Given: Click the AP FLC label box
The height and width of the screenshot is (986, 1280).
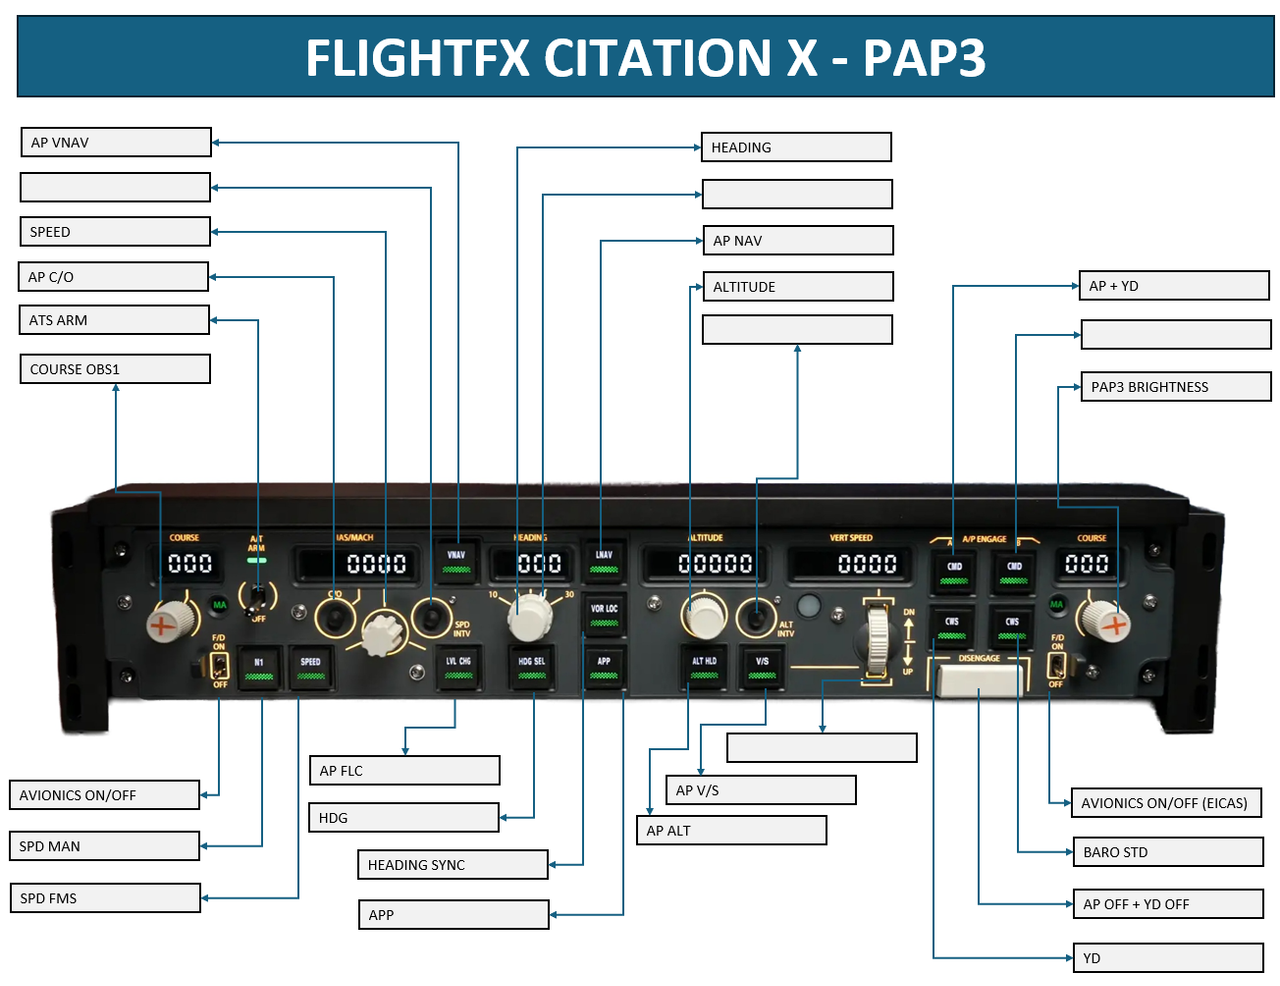Looking at the screenshot, I should (404, 770).
